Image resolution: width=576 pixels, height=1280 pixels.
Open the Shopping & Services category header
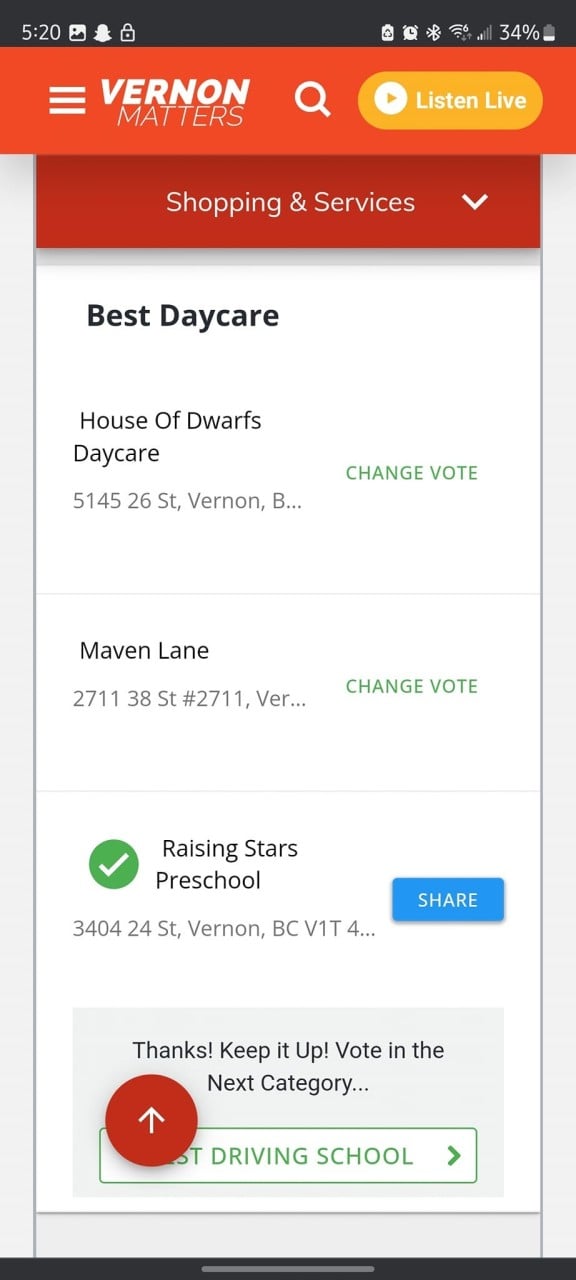point(288,202)
